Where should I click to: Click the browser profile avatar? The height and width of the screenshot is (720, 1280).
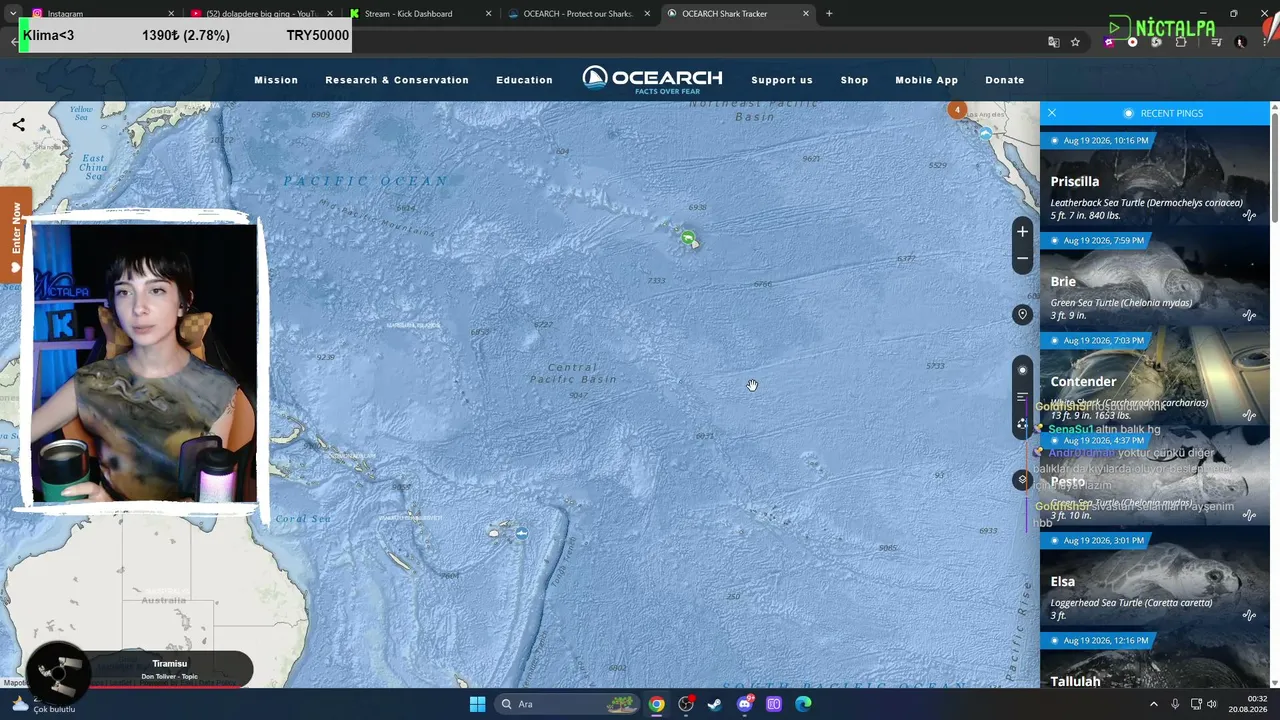(x=1241, y=42)
